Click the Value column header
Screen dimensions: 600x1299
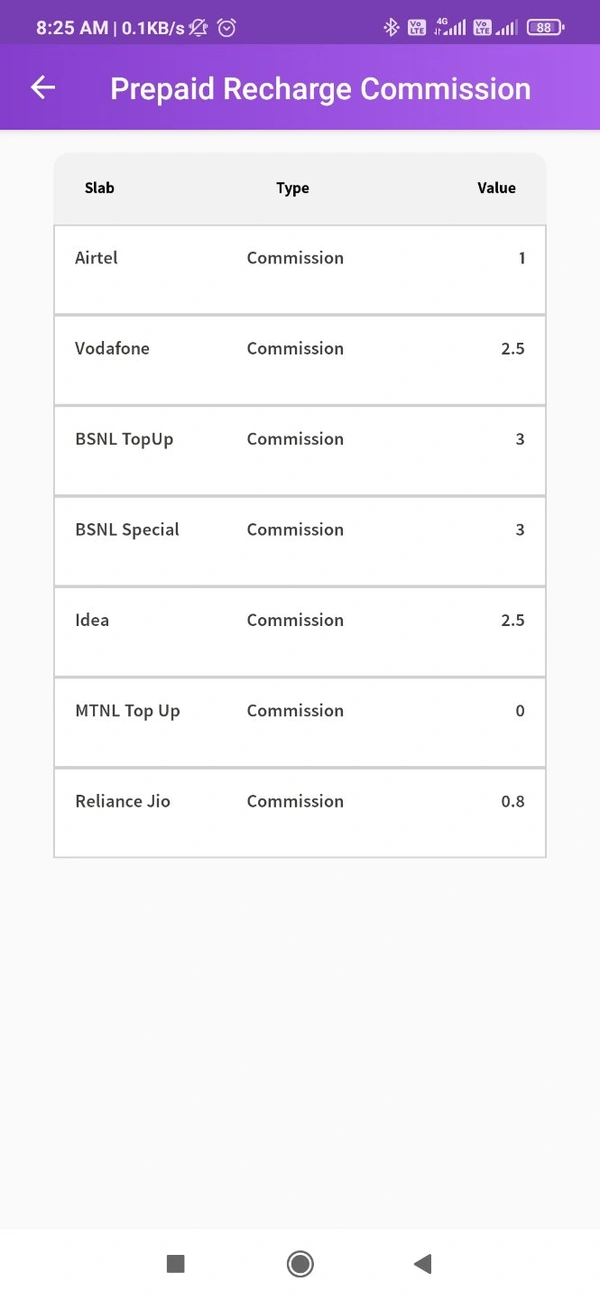[496, 188]
